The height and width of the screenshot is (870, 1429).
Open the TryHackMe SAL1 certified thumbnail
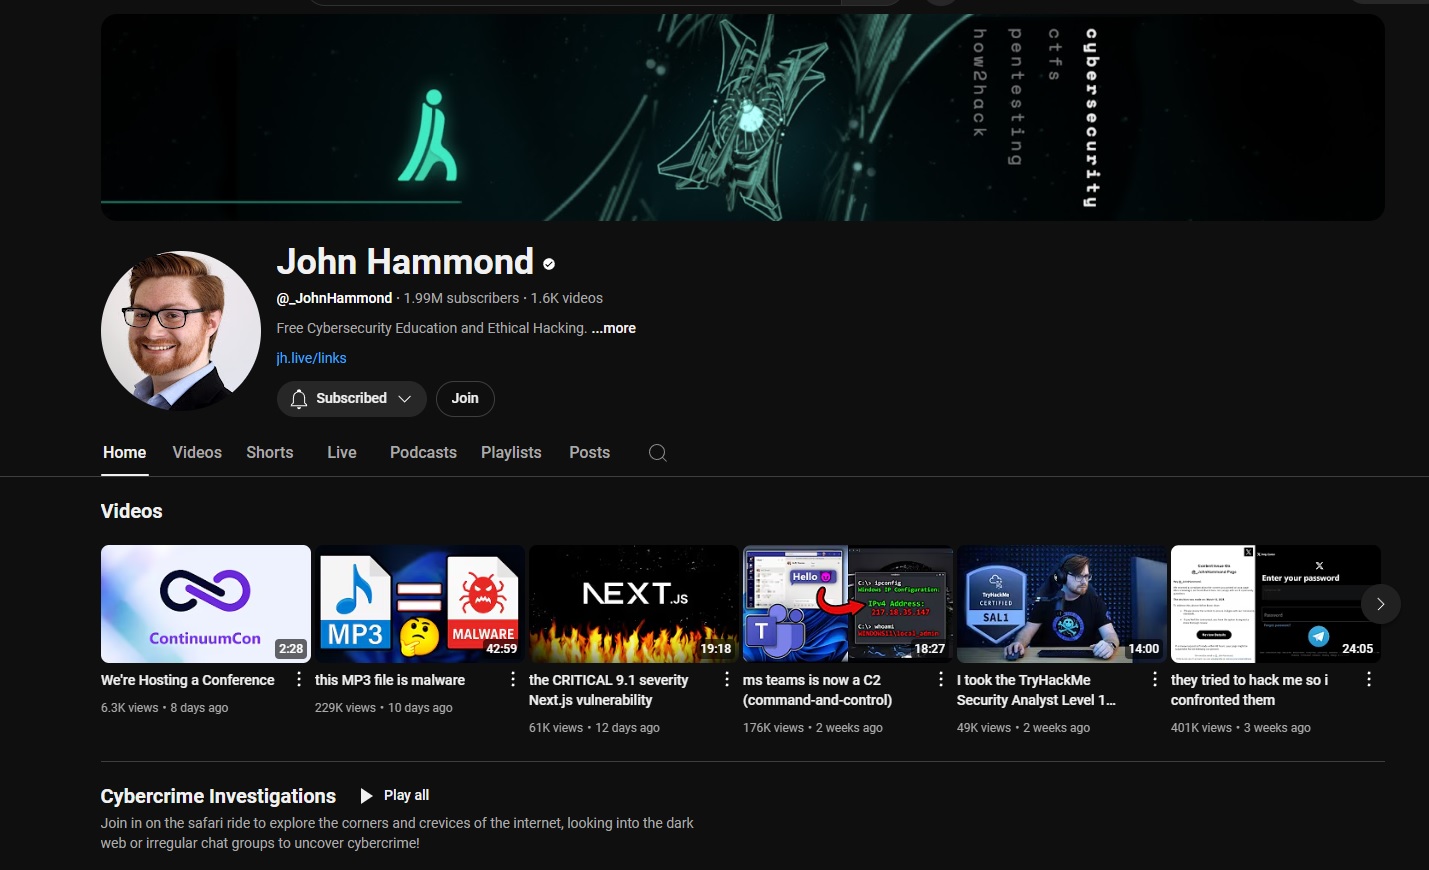pyautogui.click(x=1062, y=604)
